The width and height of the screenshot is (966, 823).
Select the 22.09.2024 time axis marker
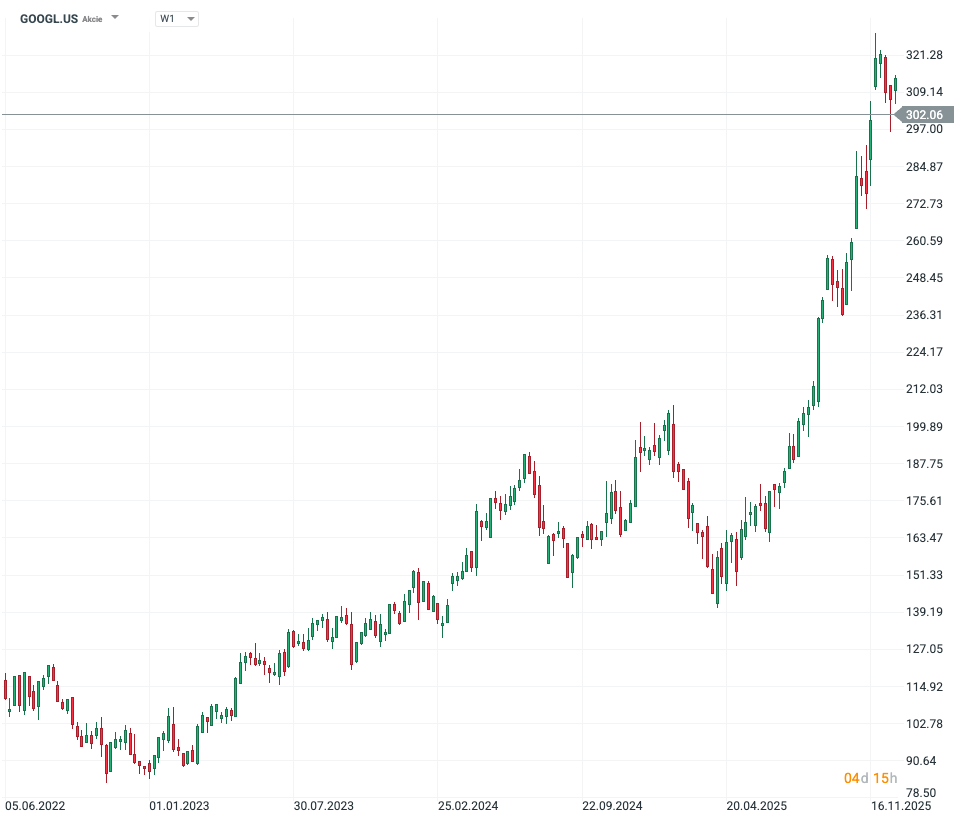point(612,805)
